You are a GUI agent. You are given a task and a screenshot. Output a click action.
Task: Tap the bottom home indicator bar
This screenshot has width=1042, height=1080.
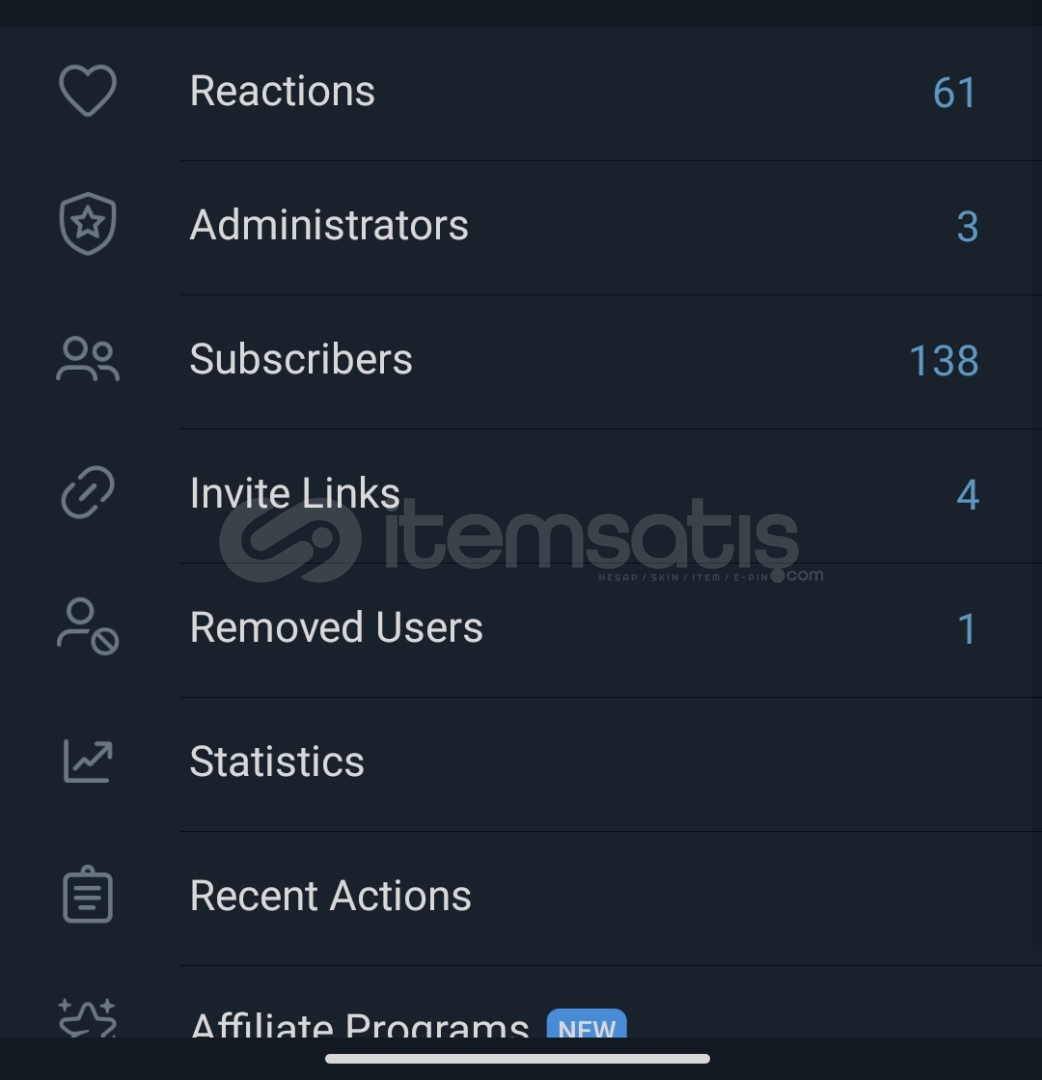tap(517, 1059)
